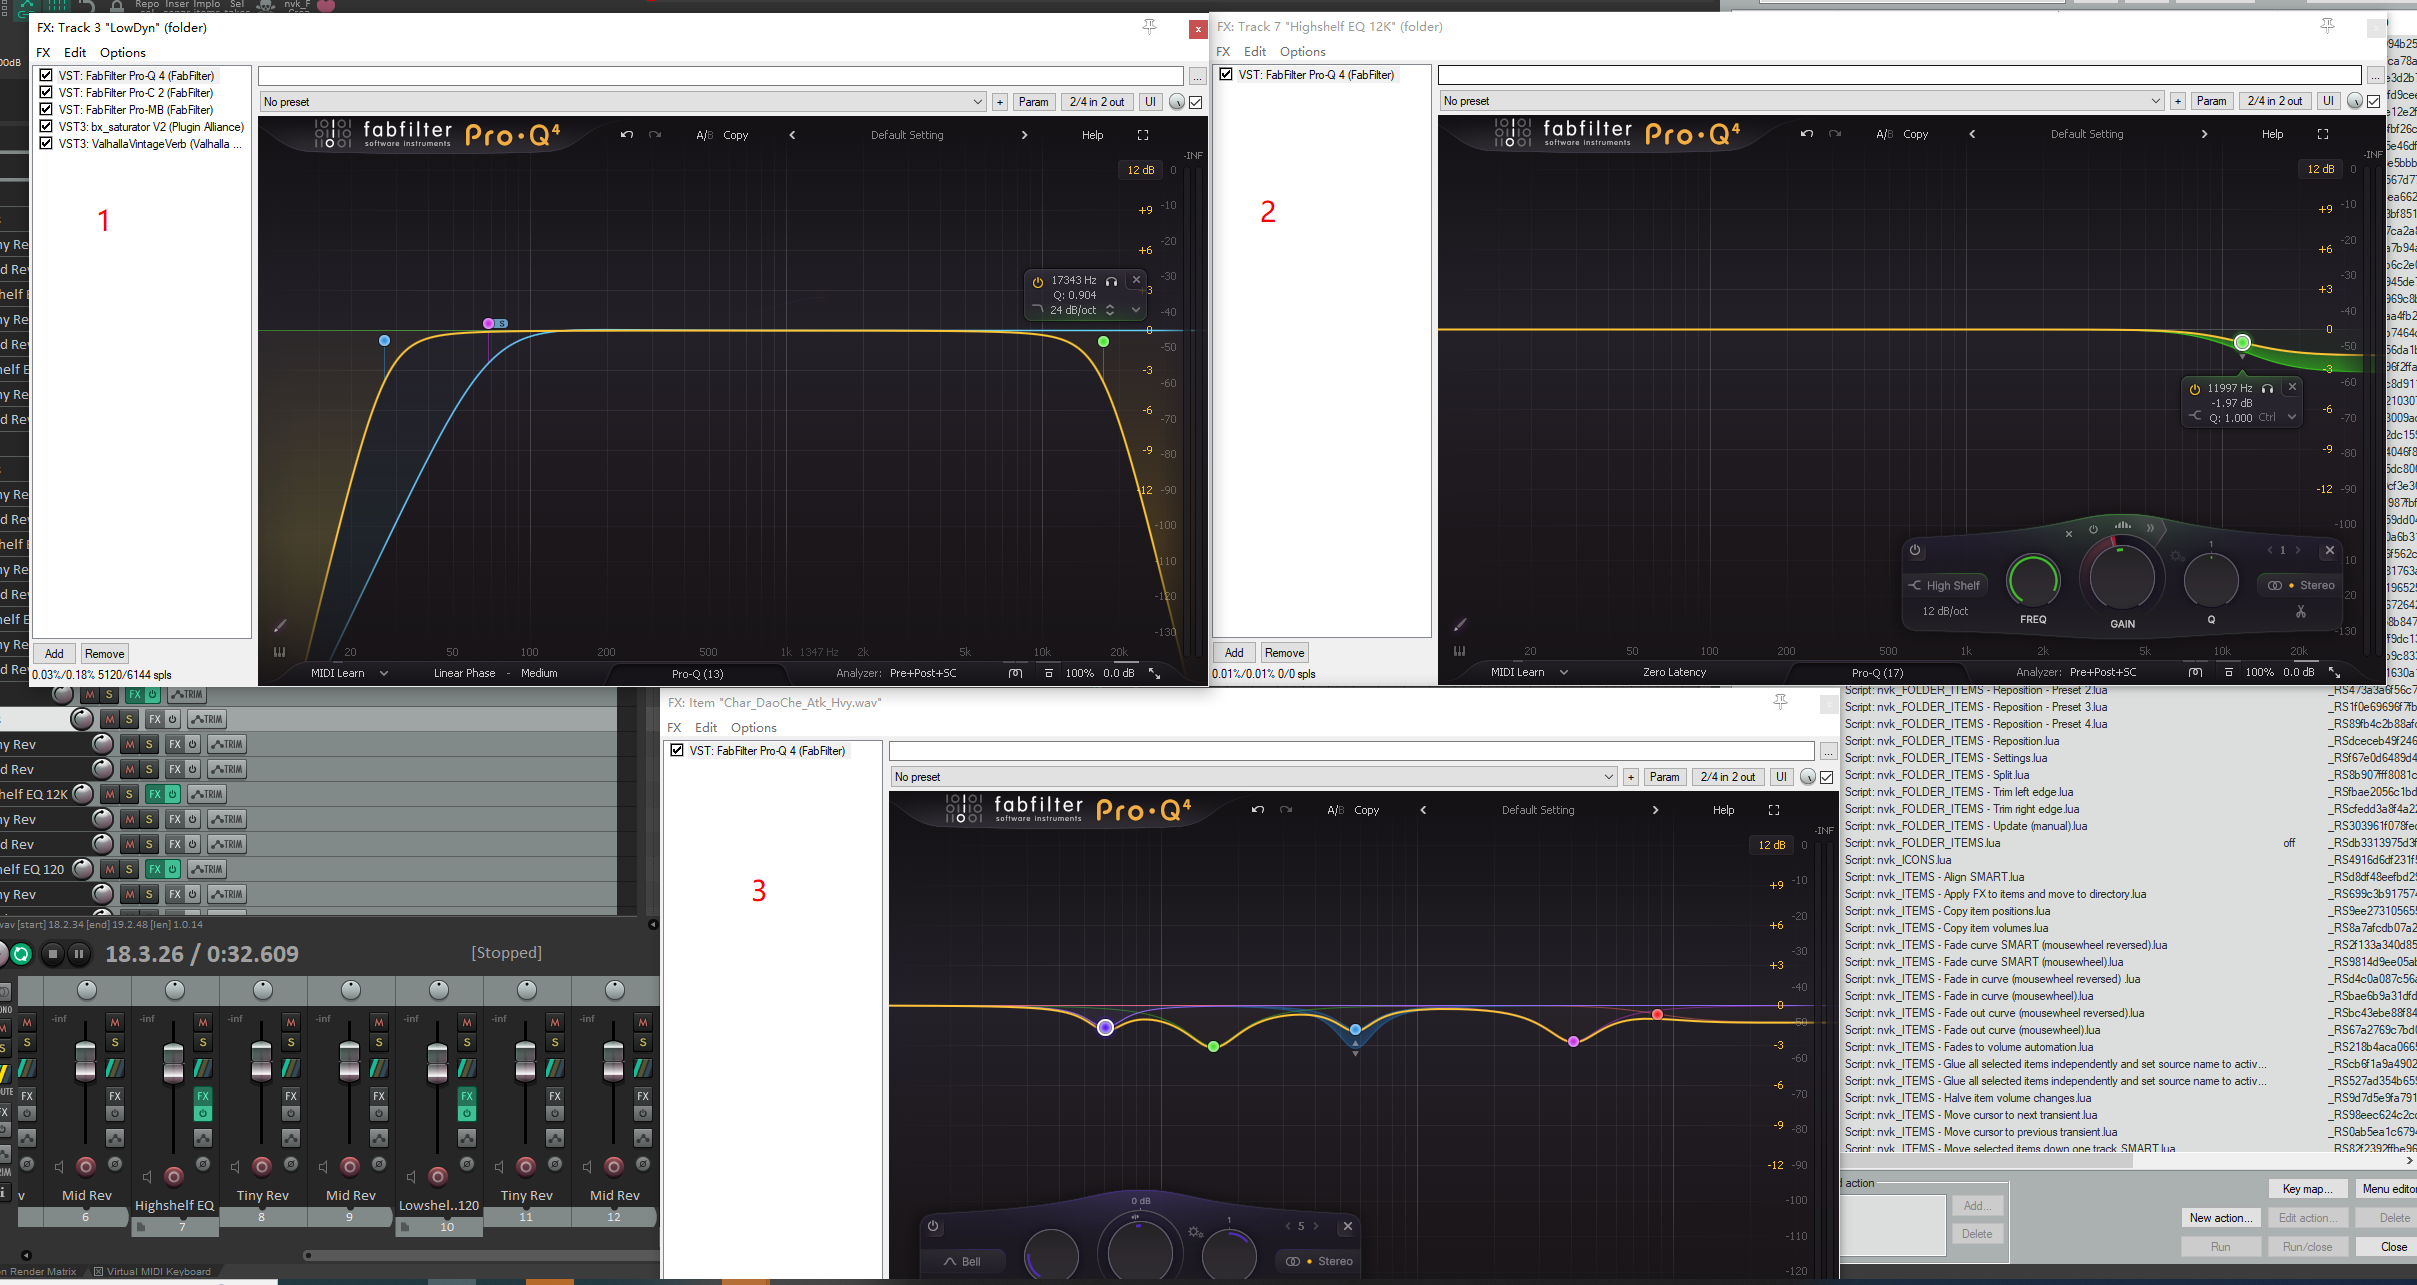Click Remove button in Track 7 FX window
Viewport: 2417px width, 1285px height.
1284,653
